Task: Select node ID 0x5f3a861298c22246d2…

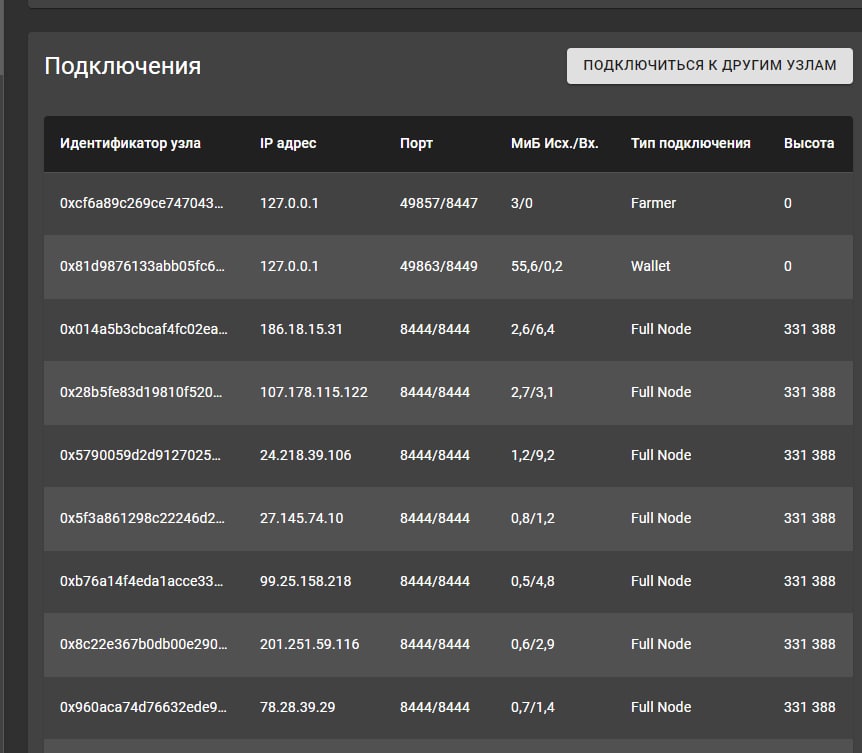Action: point(142,518)
